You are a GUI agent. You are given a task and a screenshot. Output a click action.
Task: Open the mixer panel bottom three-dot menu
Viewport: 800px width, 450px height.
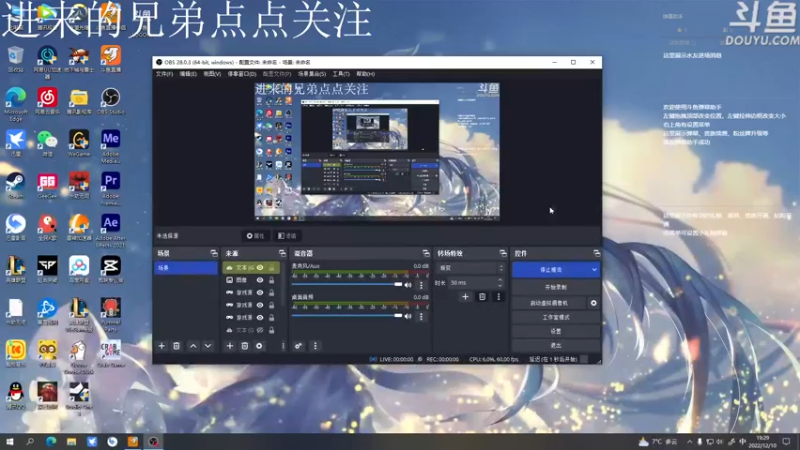coord(315,346)
